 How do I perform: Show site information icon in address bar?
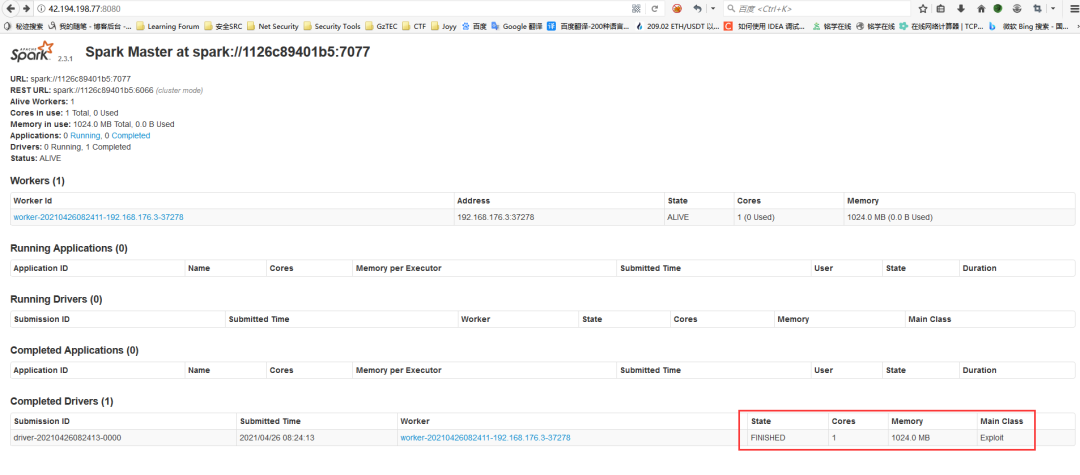(41, 9)
